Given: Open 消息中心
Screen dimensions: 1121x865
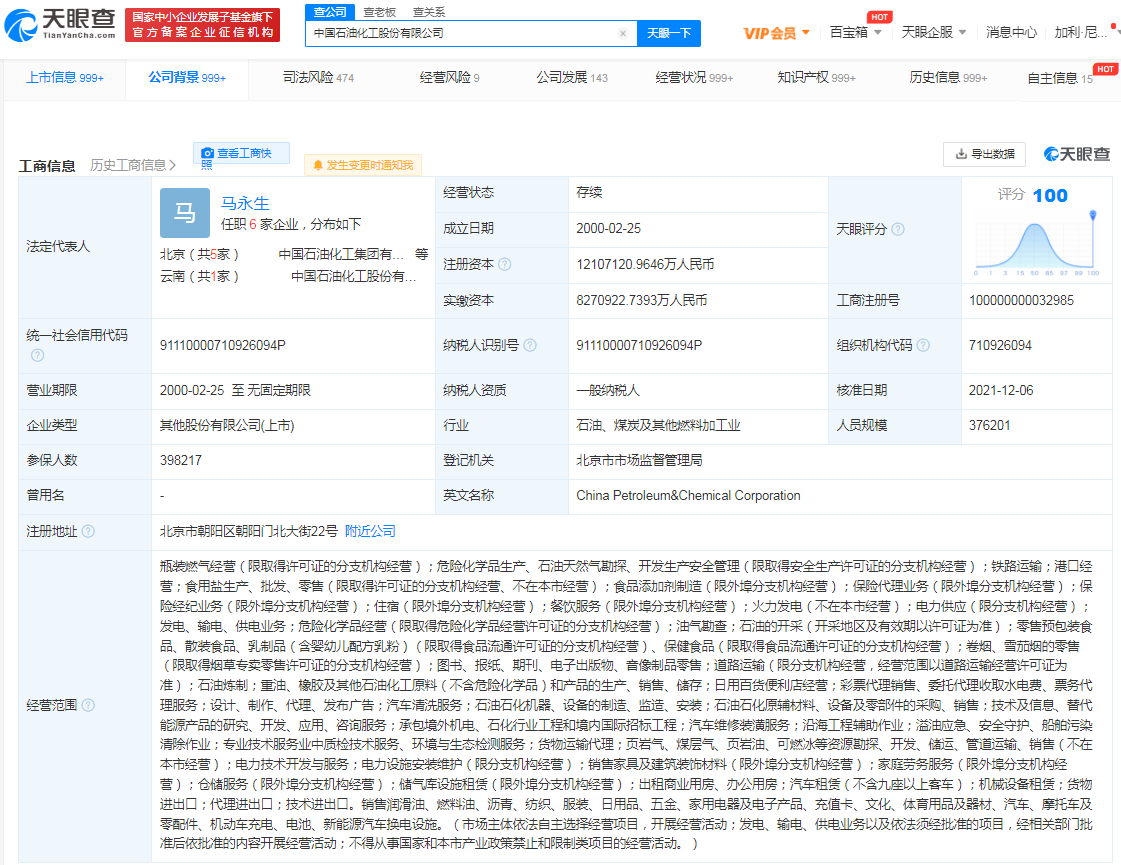Looking at the screenshot, I should [x=1011, y=32].
